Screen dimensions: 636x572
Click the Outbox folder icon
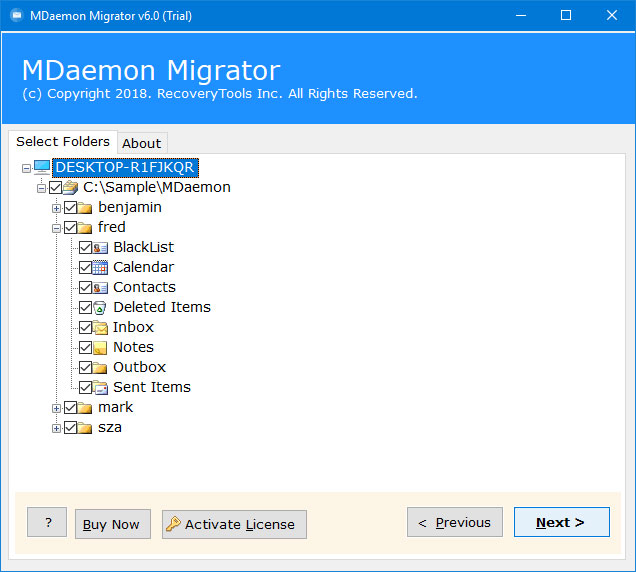[x=100, y=368]
